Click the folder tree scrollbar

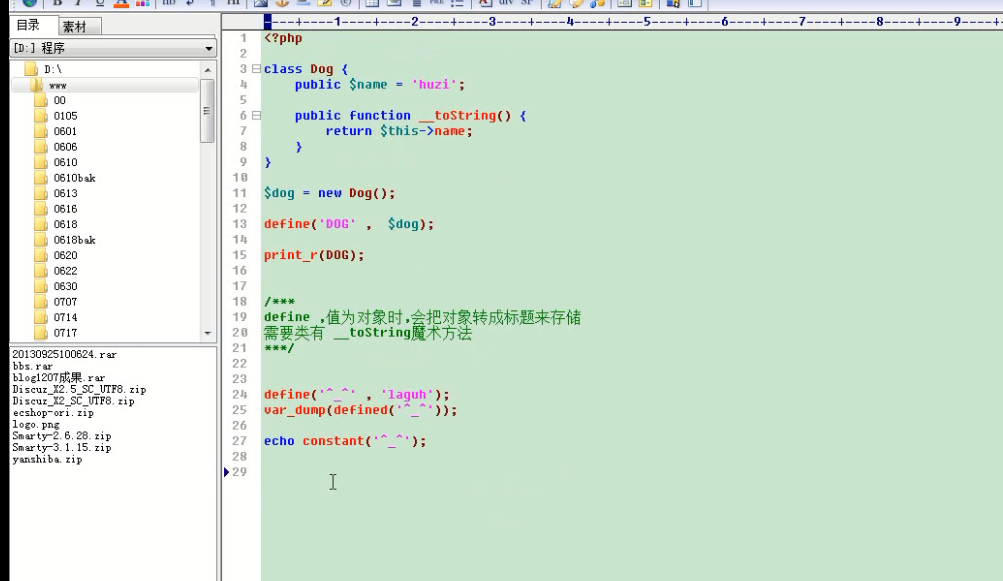tap(210, 110)
